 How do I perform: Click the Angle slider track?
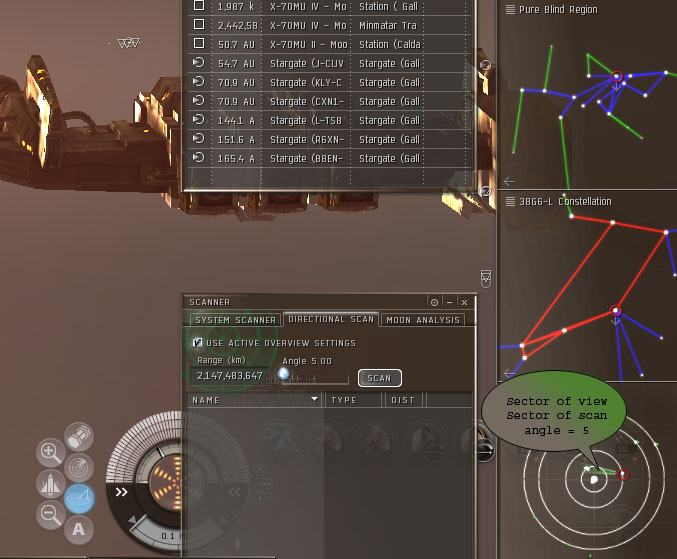pyautogui.click(x=315, y=380)
